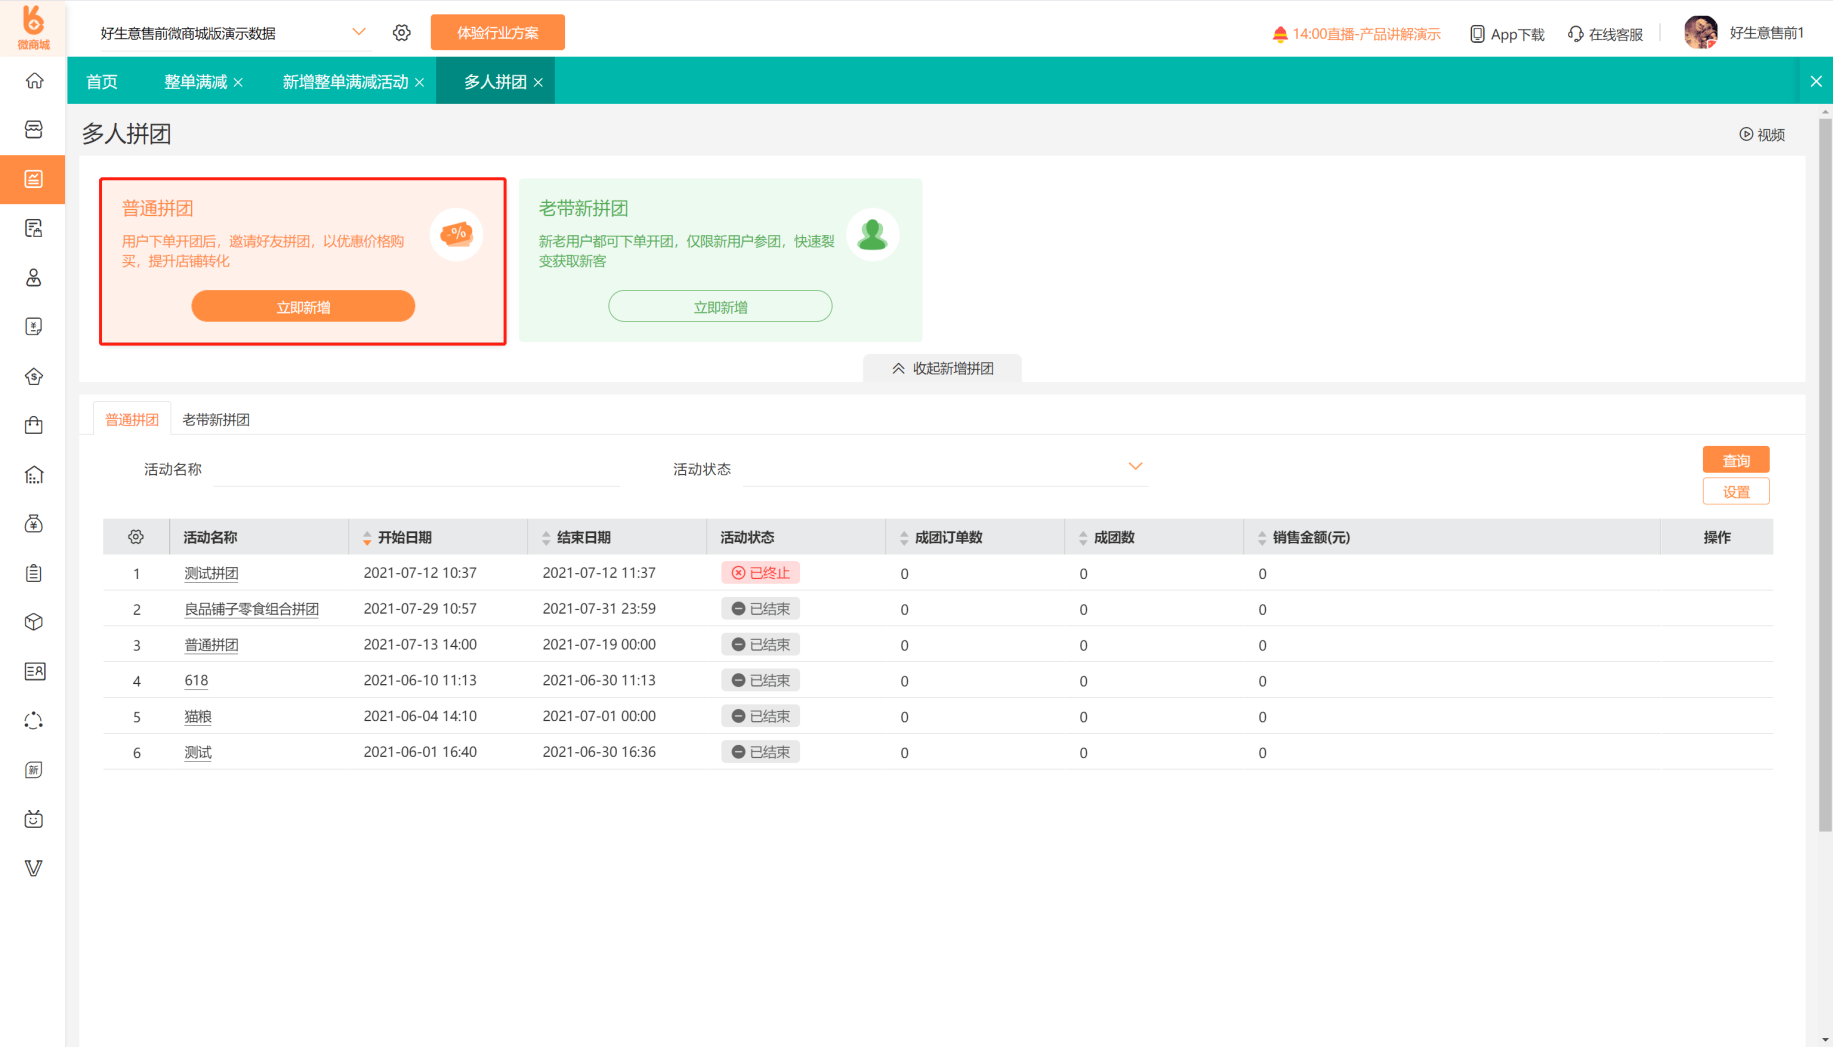Click the 视频 play icon
The width and height of the screenshot is (1833, 1047).
click(1746, 134)
